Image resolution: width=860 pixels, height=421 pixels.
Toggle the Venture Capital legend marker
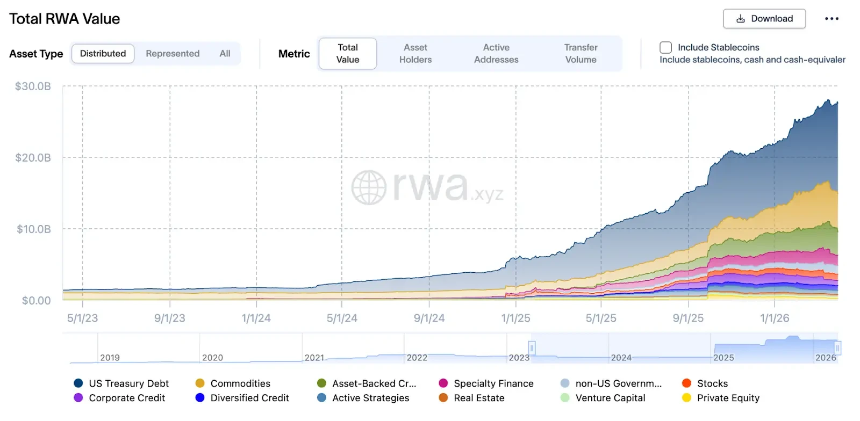(x=565, y=398)
